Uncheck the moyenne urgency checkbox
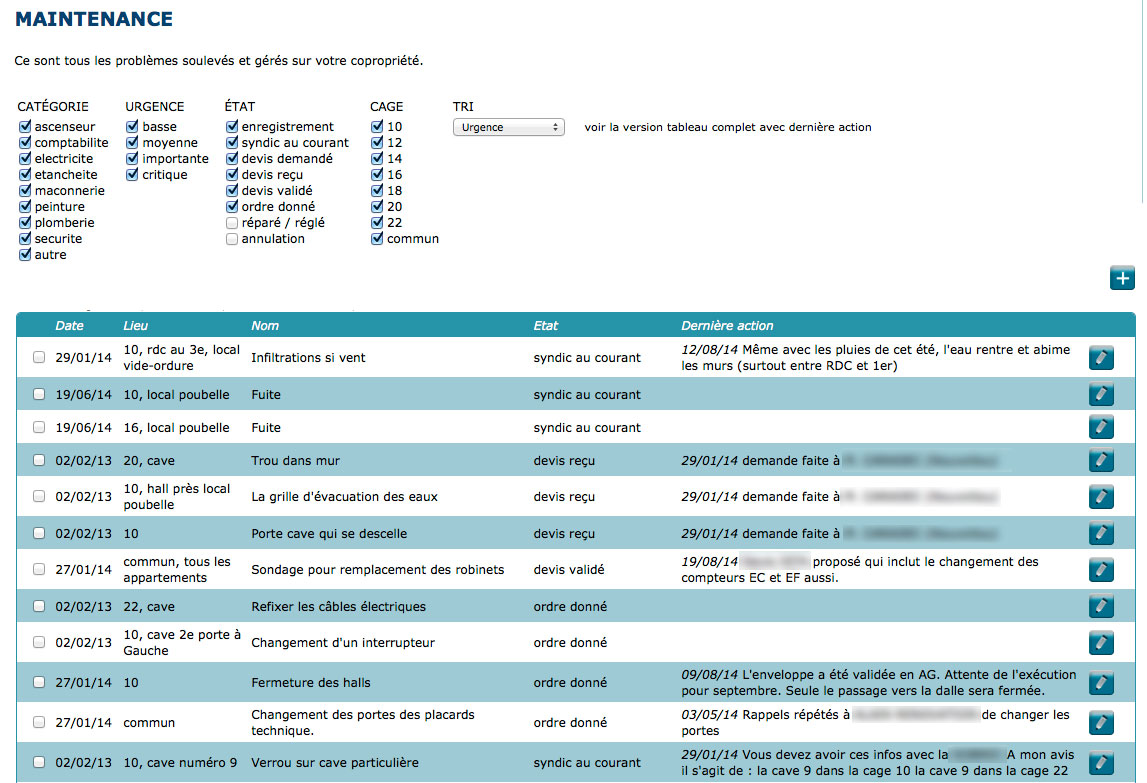The width and height of the screenshot is (1147, 783). (132, 142)
